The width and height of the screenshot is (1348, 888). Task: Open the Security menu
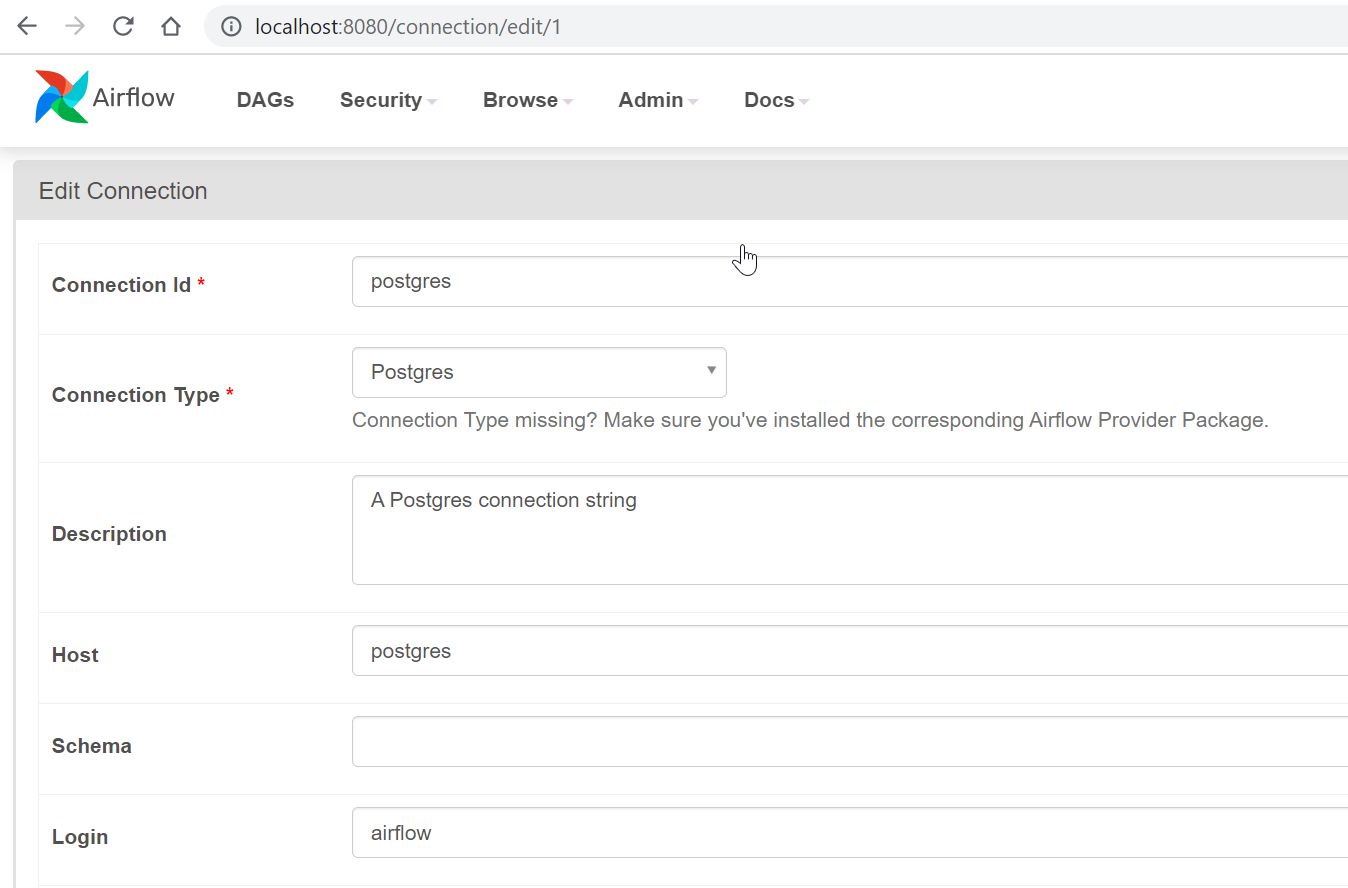[388, 100]
